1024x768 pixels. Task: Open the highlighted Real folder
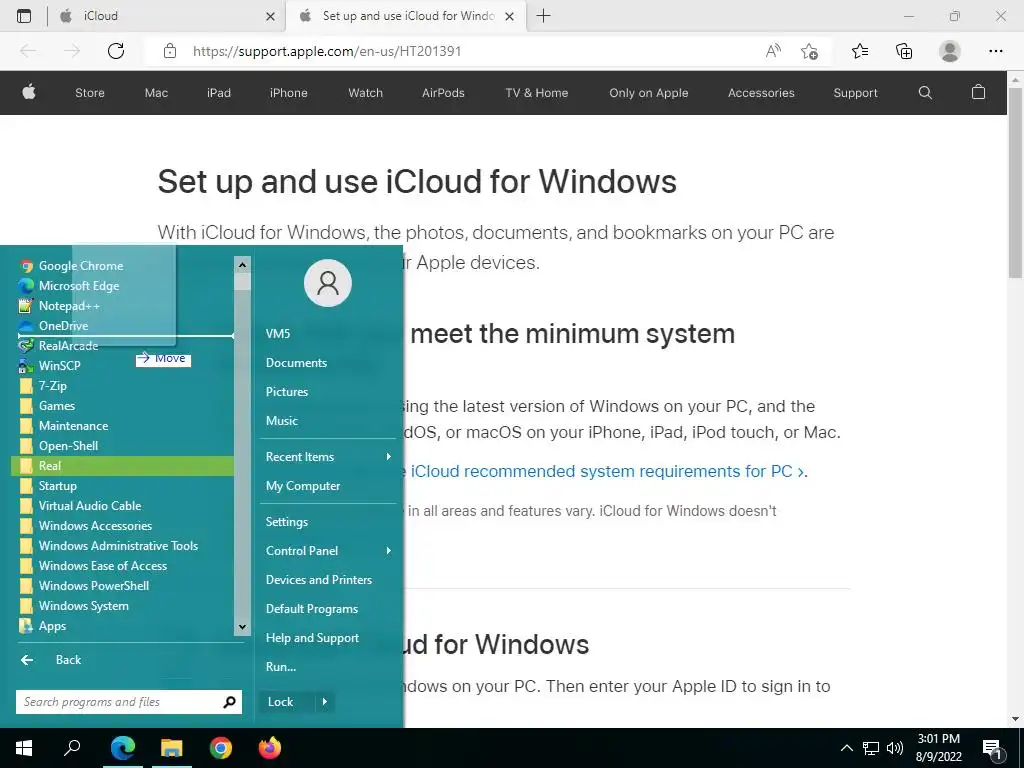point(123,466)
